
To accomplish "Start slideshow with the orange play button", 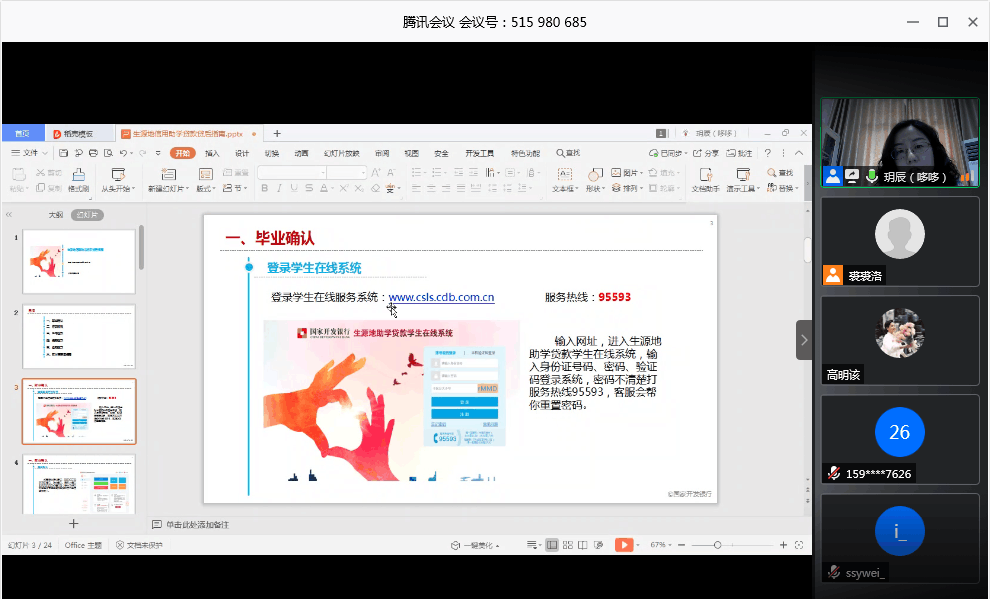I will [623, 545].
